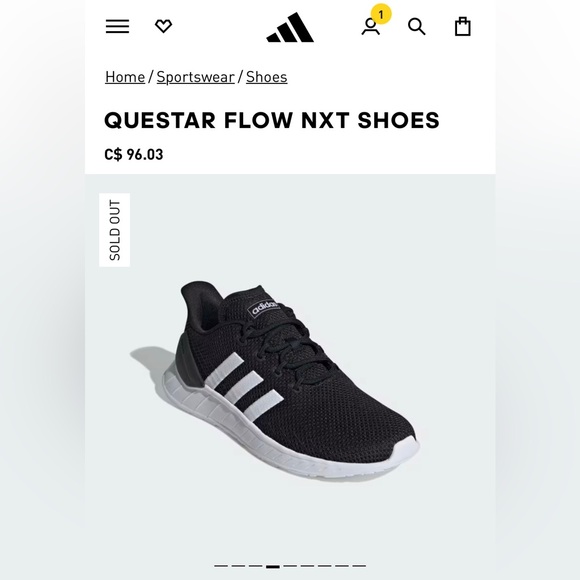Open the wishlist heart icon
Viewport: 580px width, 580px height.
[x=163, y=26]
